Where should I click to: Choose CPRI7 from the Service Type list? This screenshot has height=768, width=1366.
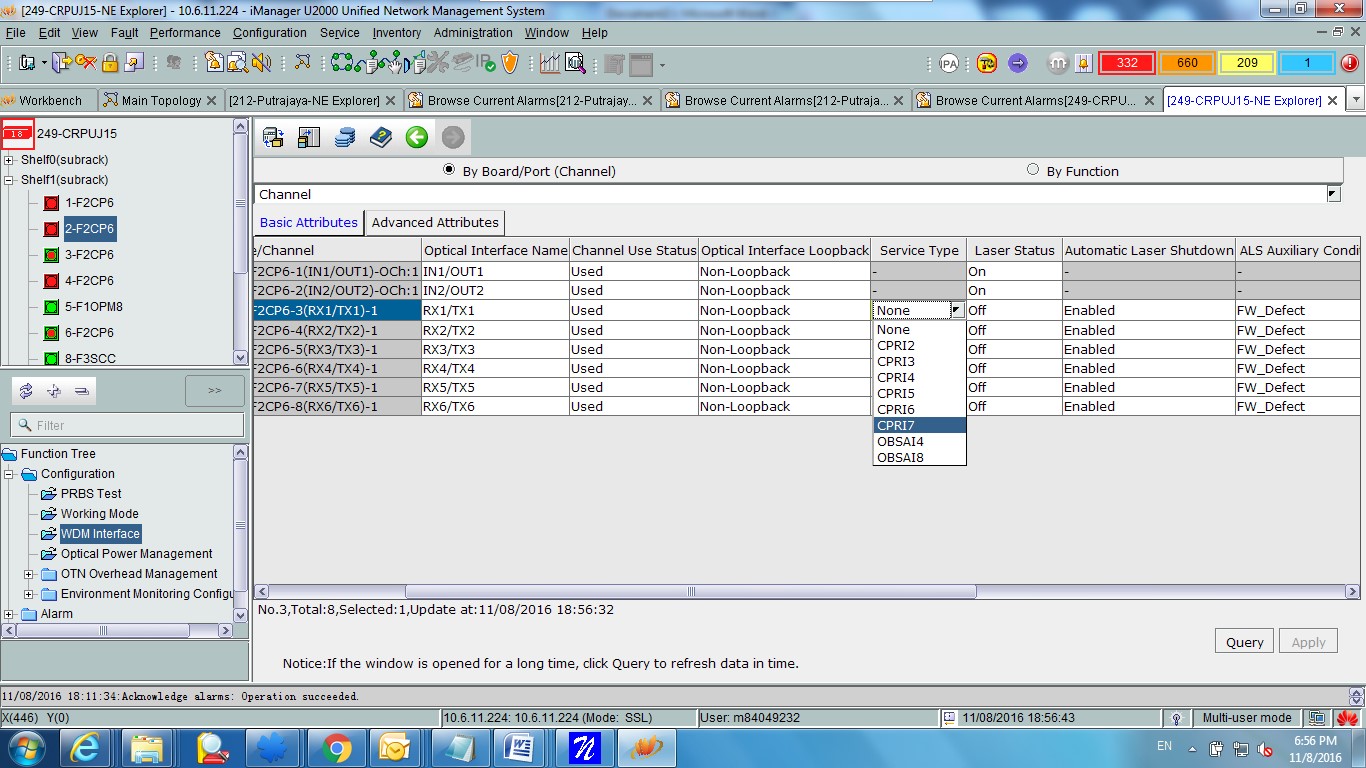pos(919,425)
